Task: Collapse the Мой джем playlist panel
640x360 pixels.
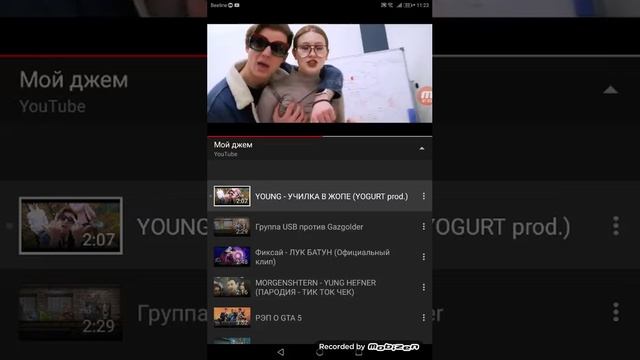Action: [422, 149]
